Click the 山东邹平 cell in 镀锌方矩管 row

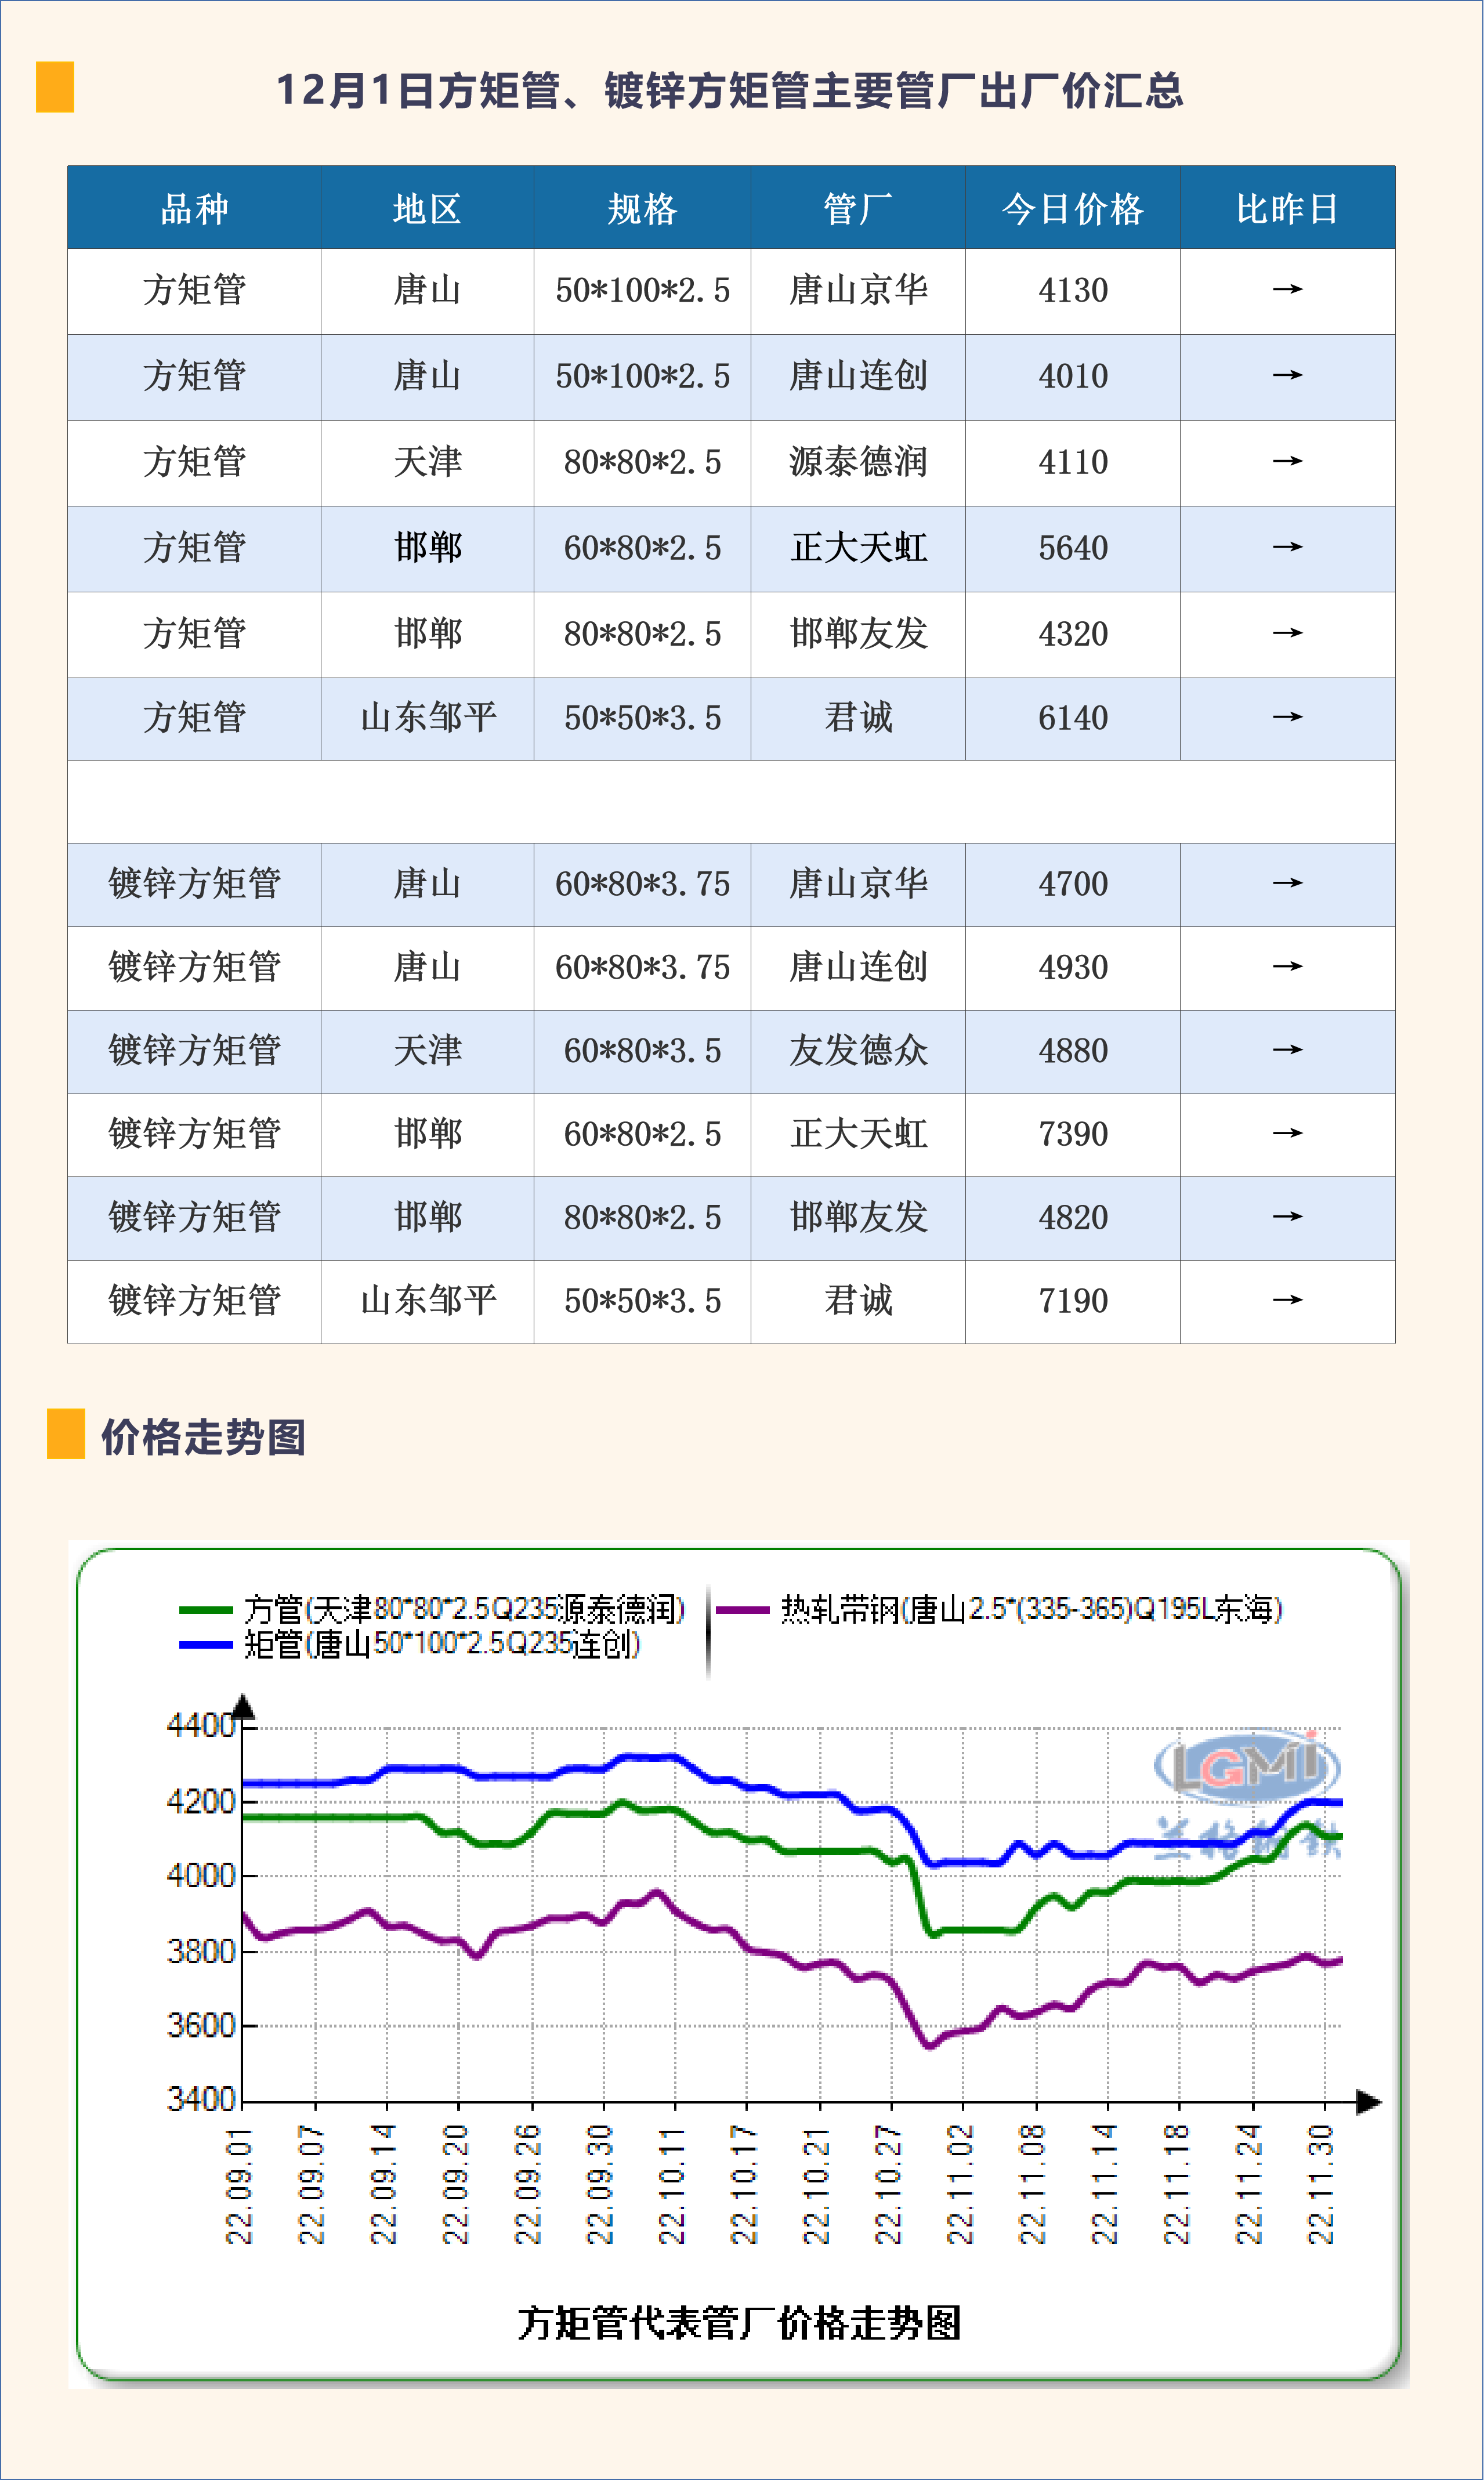[428, 1301]
